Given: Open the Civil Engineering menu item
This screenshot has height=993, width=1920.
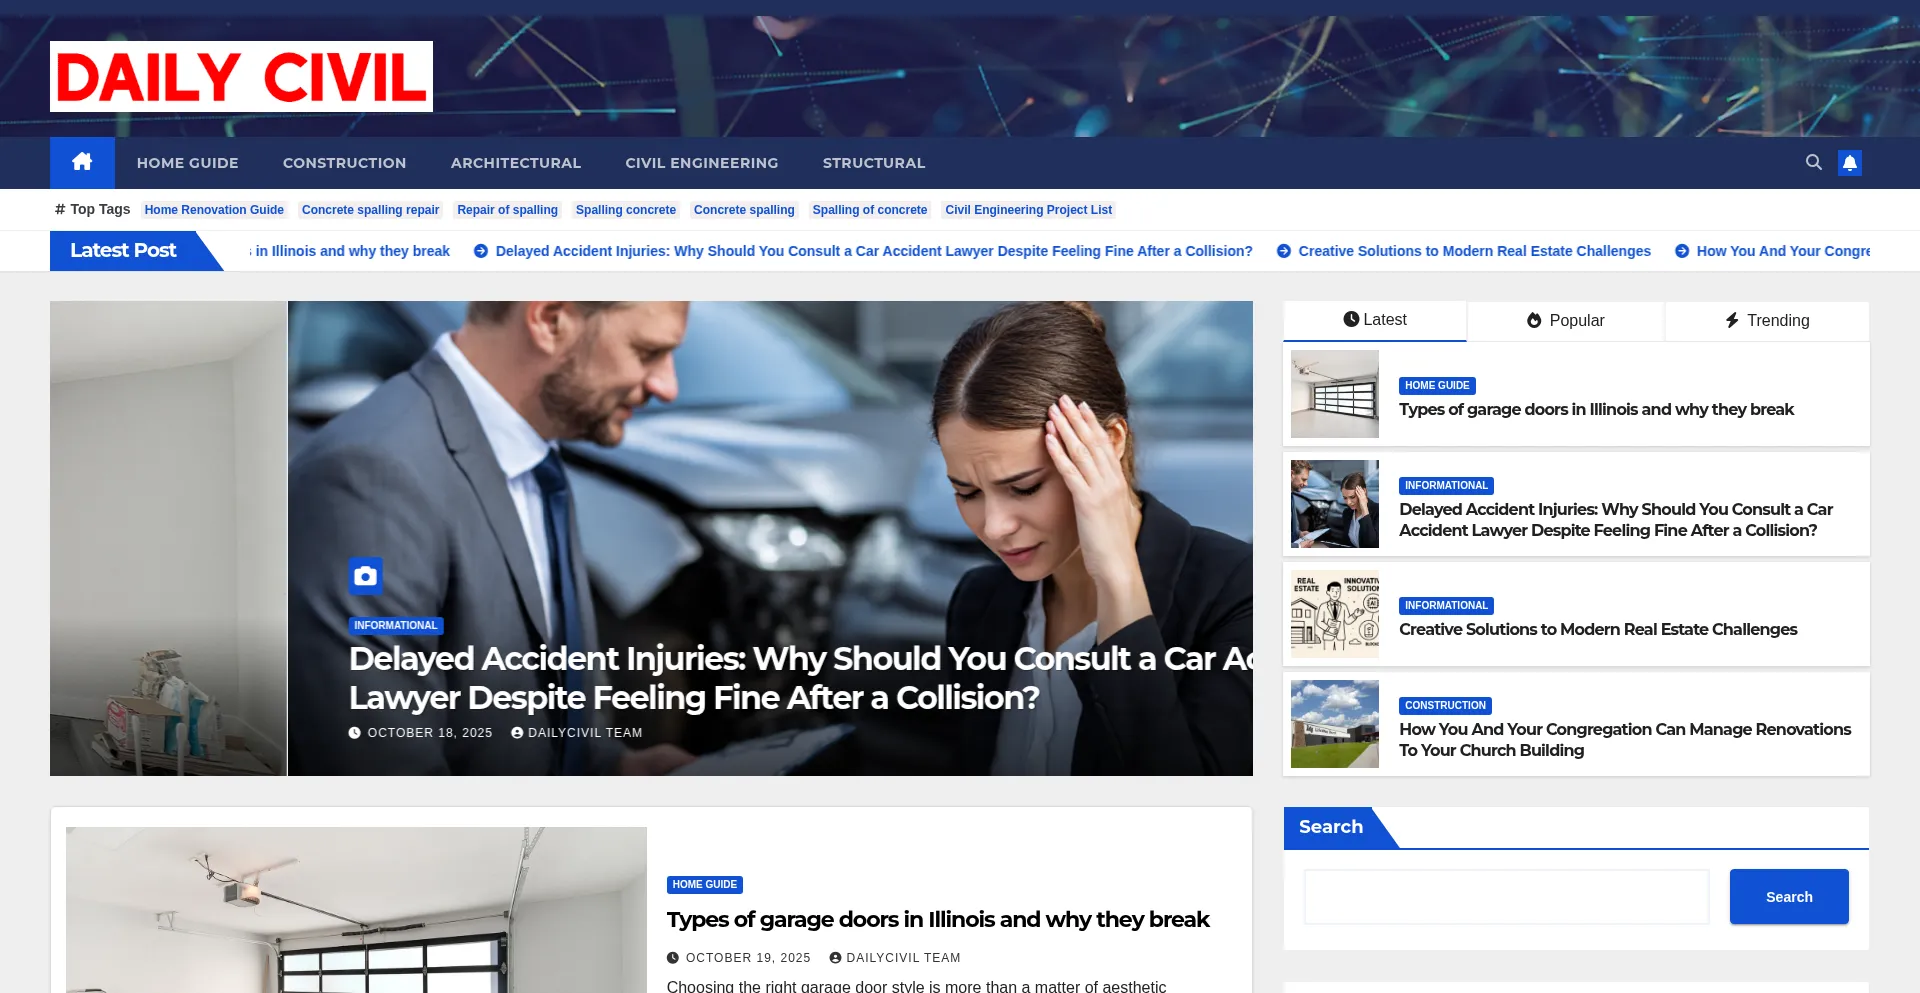Looking at the screenshot, I should click(x=701, y=163).
